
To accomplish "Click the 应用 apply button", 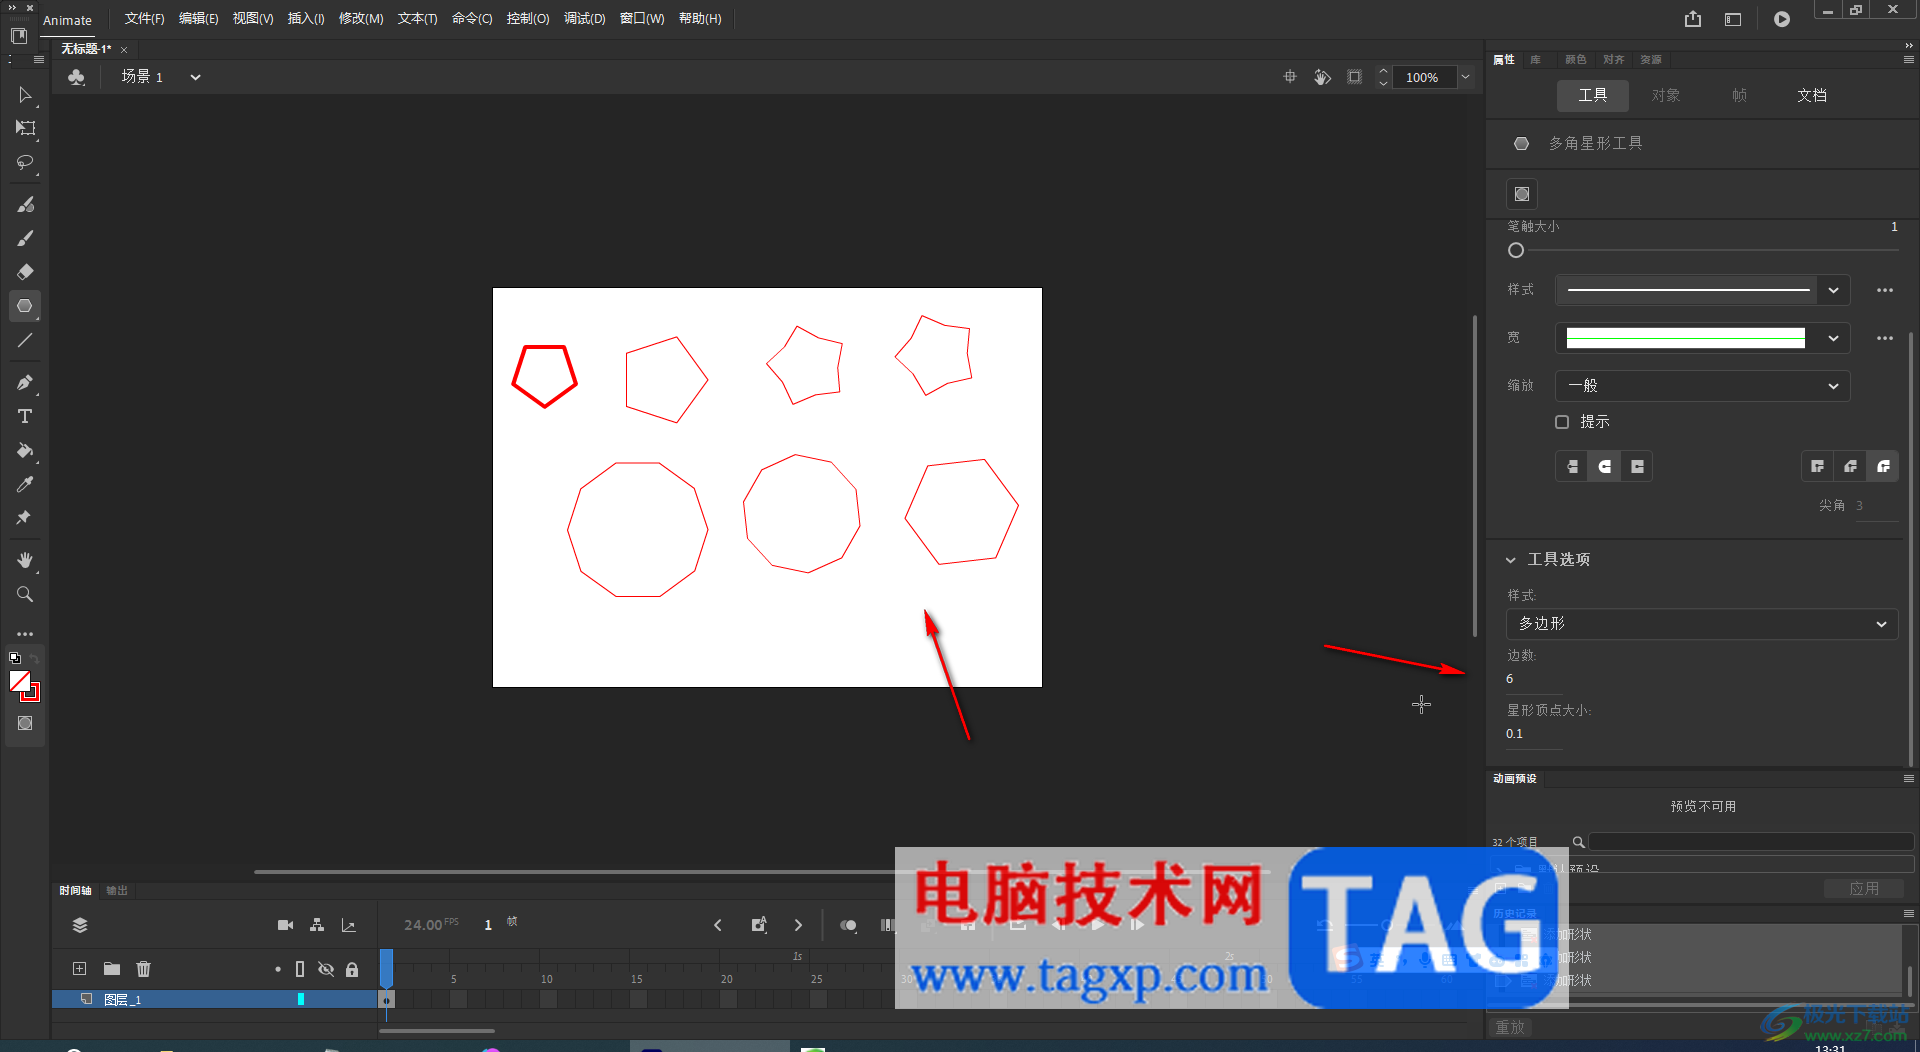I will (1864, 888).
